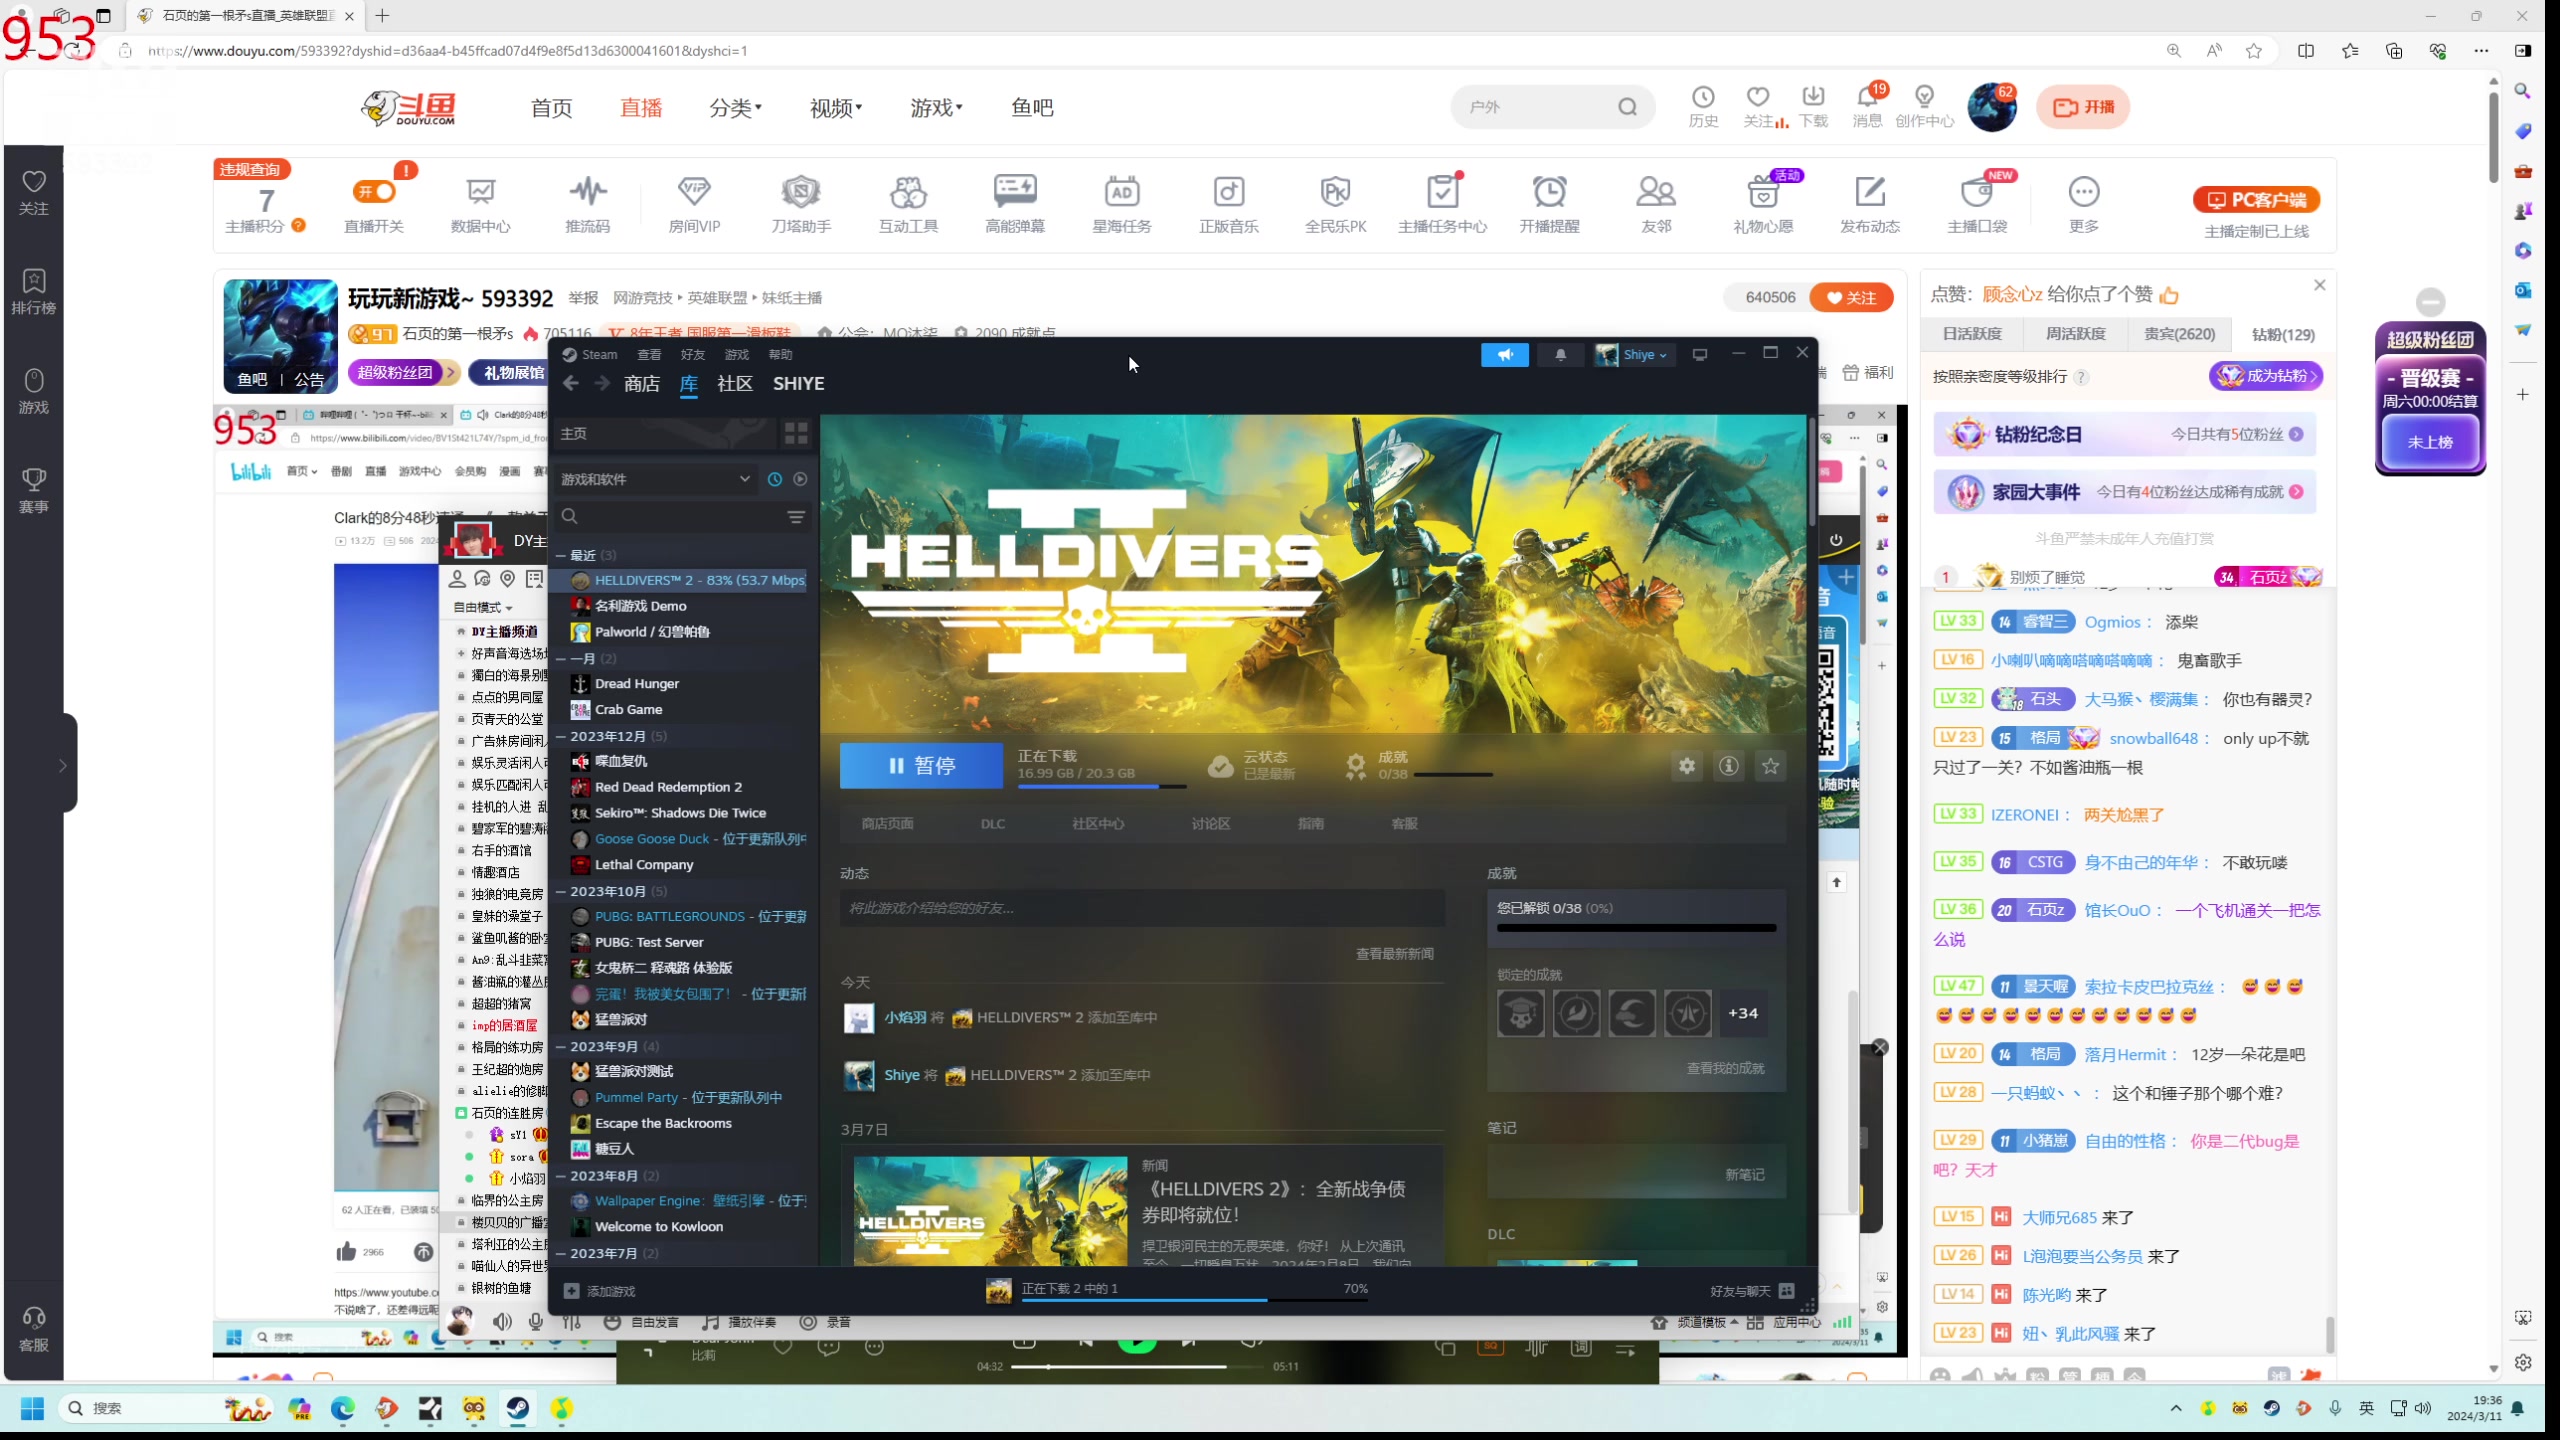Open 游戏和软件 library filter dropdown
Image resolution: width=2560 pixels, height=1440 pixels.
(655, 479)
